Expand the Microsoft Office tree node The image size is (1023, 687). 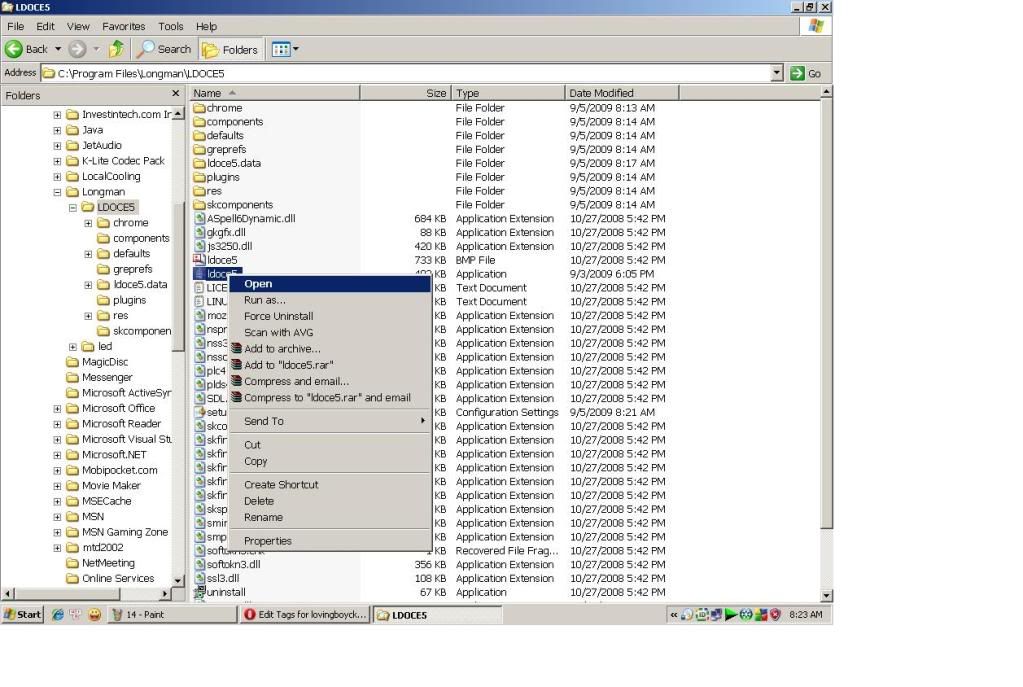57,409
